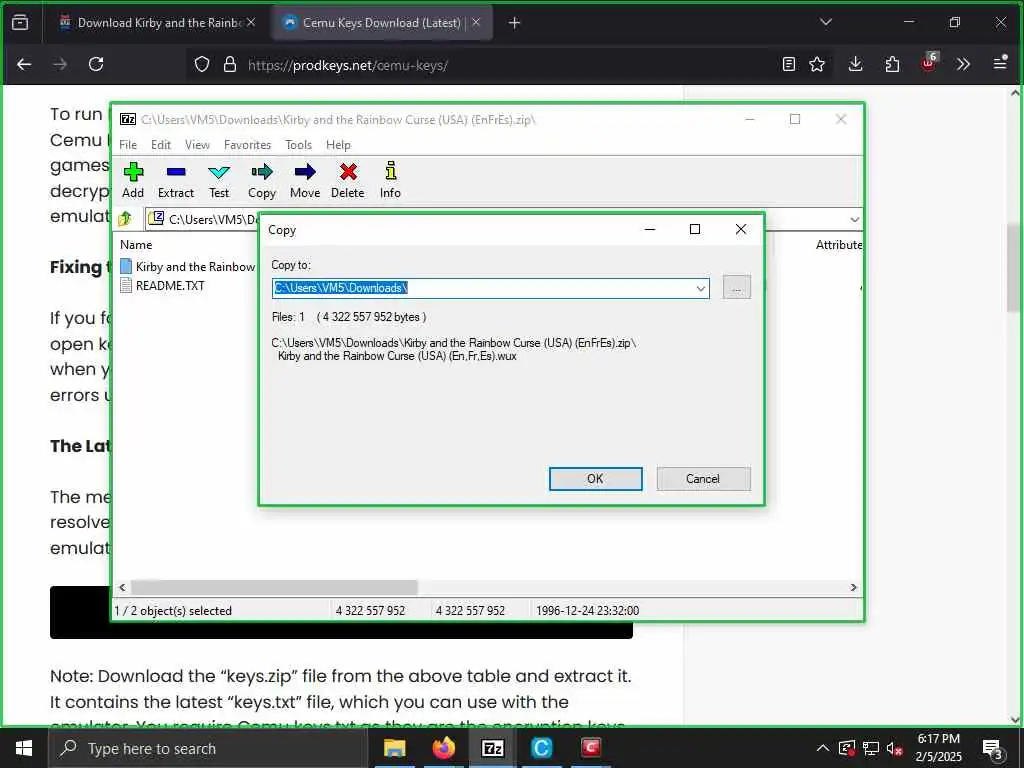The width and height of the screenshot is (1024, 768).
Task: Click the Firefox View icon at tab bar start
Action: [x=20, y=23]
